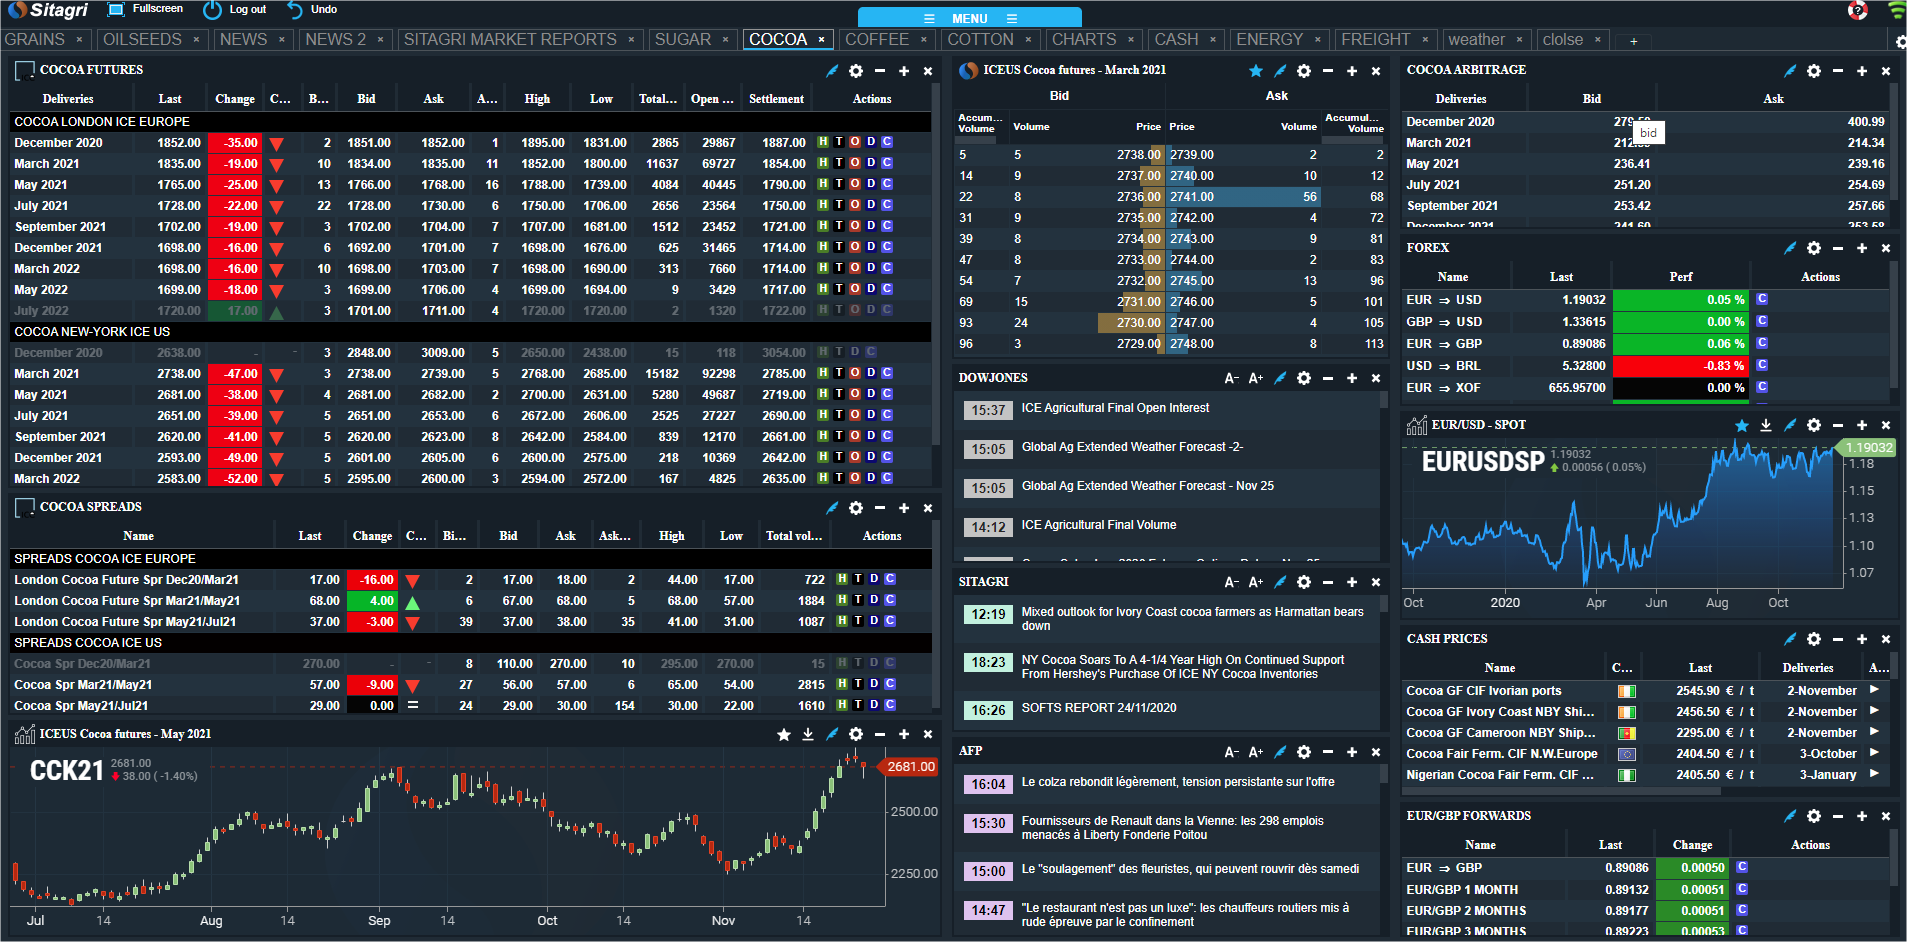This screenshot has width=1907, height=942.
Task: Click help lifebuoy icon at top right
Action: coord(1858,11)
